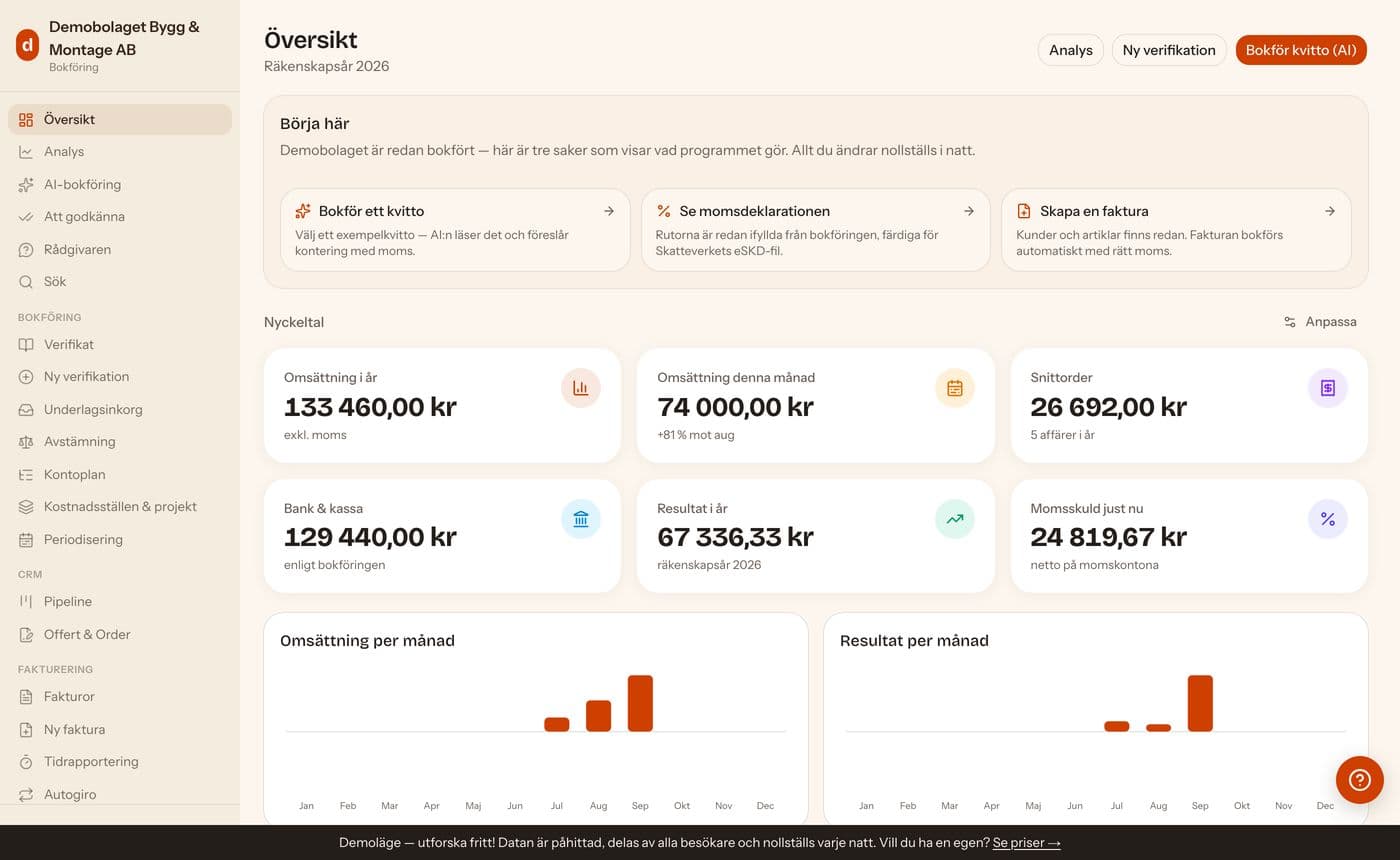
Task: Open Översikt in the sidebar
Action: pyautogui.click(x=120, y=119)
